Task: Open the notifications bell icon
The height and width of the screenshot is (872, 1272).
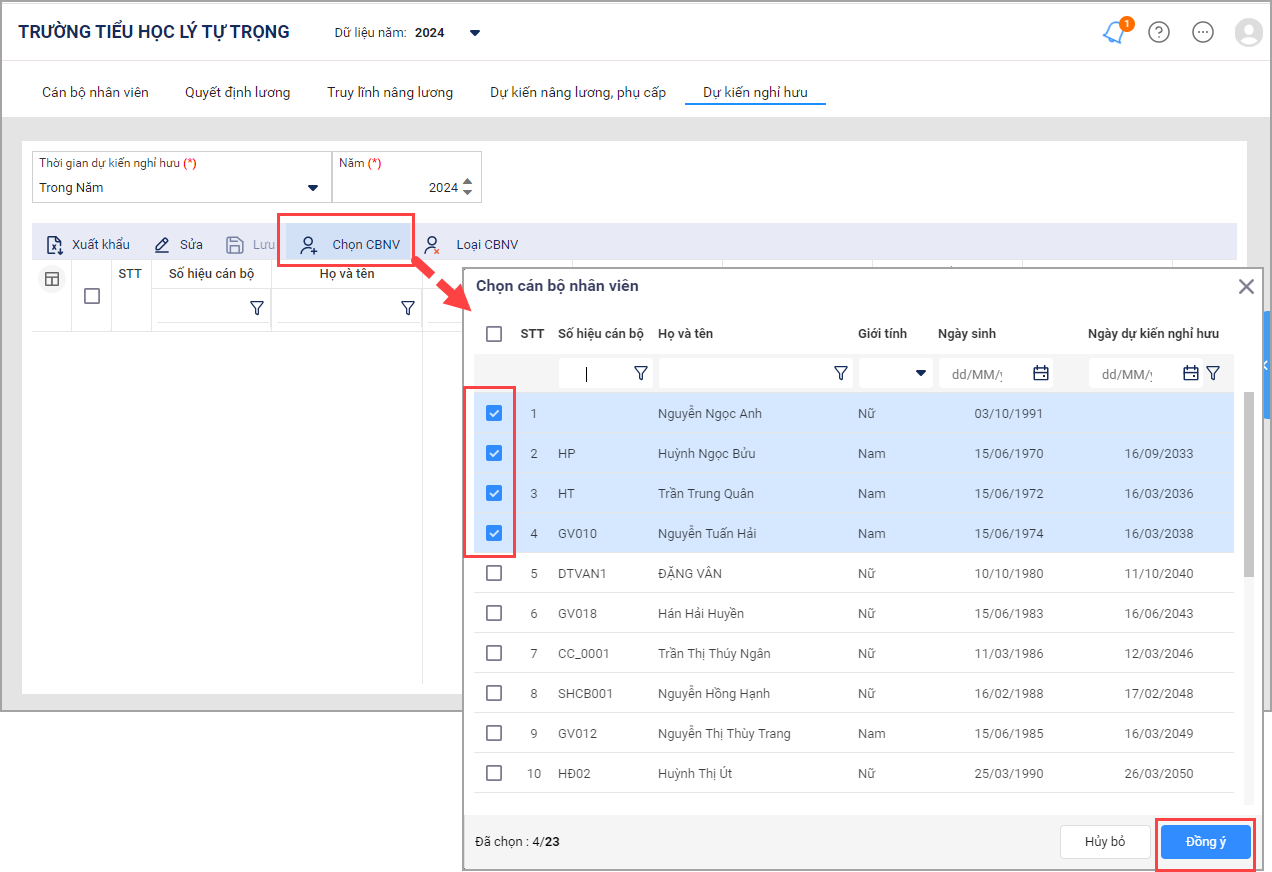Action: click(x=1113, y=32)
